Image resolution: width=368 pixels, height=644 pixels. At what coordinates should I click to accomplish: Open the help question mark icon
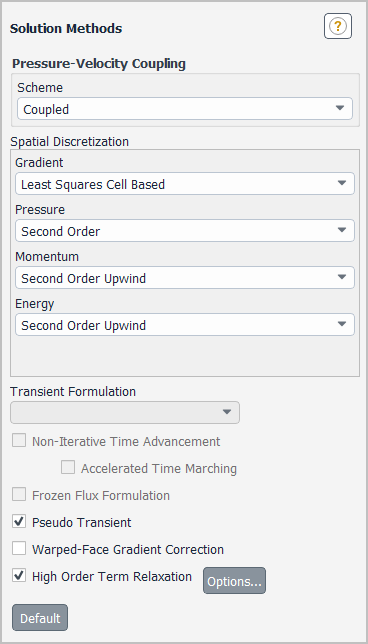[338, 27]
